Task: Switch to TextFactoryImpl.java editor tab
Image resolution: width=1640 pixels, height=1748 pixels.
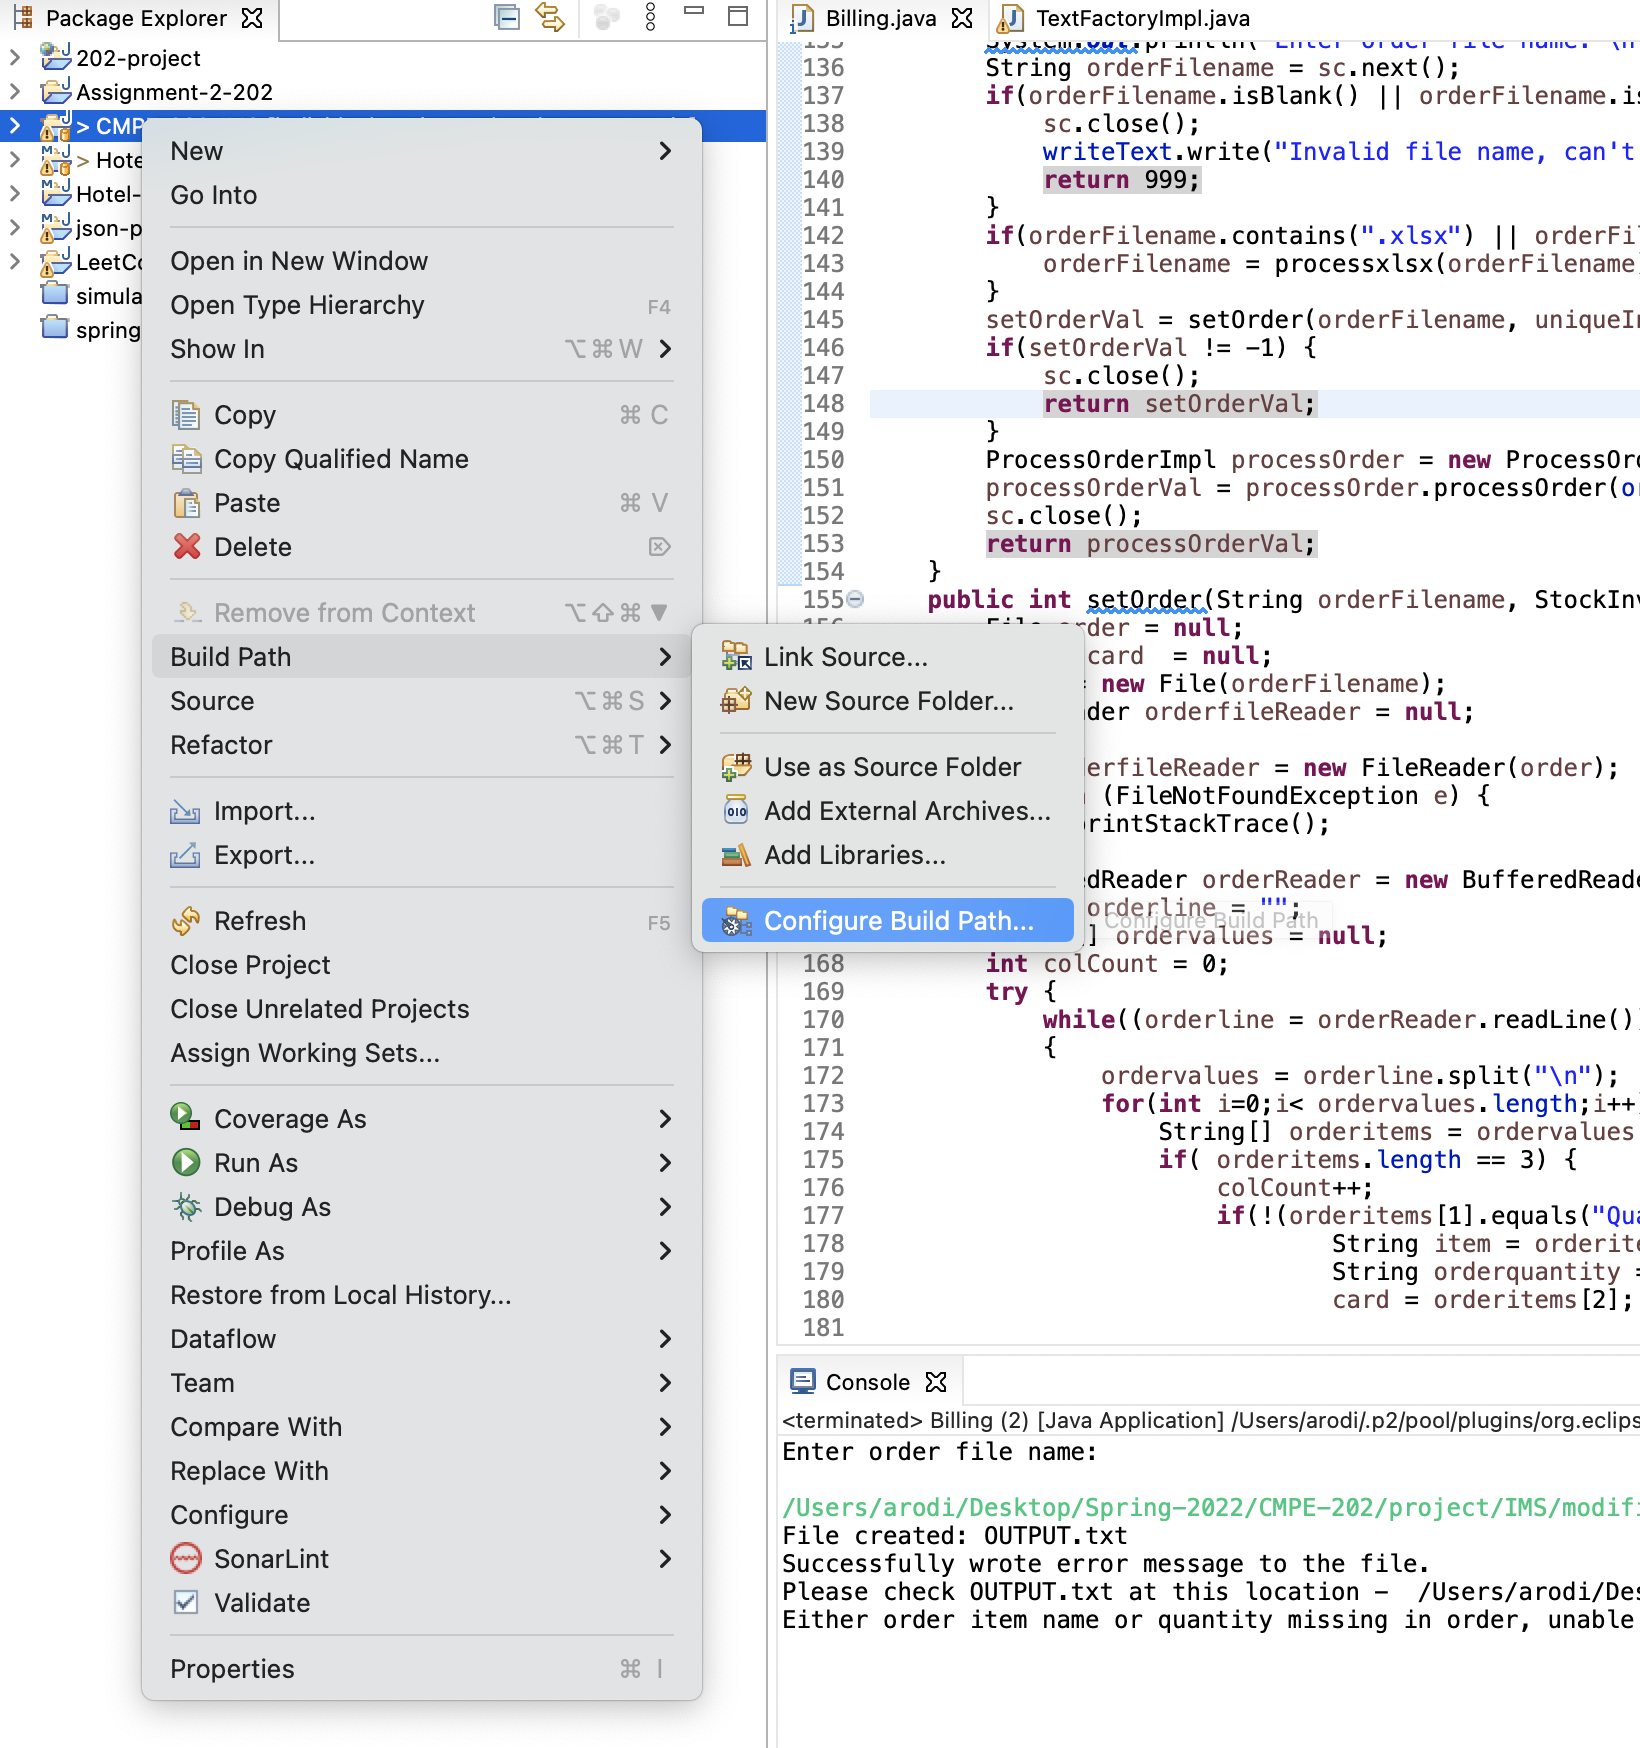Action: pyautogui.click(x=1125, y=18)
